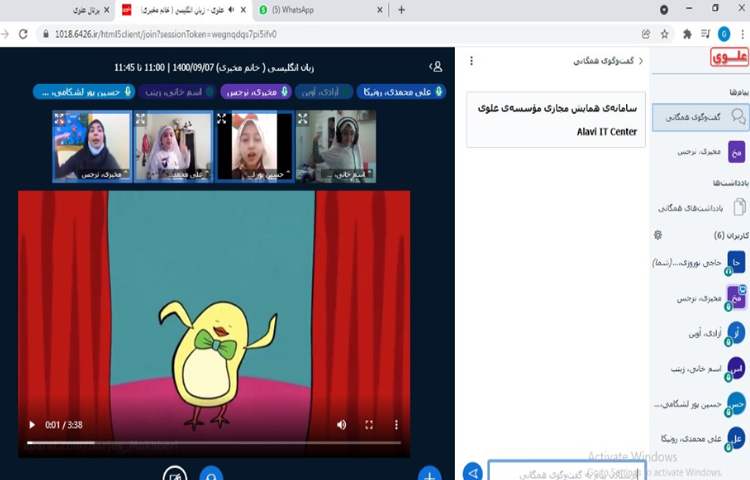Click the 0:01 / 3:38 video time display
750x480 pixels.
pyautogui.click(x=64, y=425)
